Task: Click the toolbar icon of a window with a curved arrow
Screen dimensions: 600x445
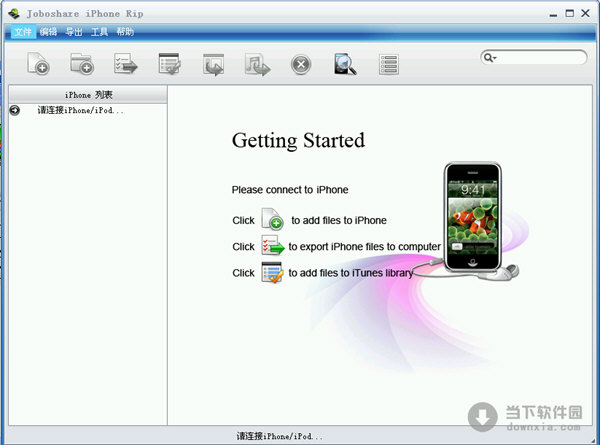Action: [214, 64]
